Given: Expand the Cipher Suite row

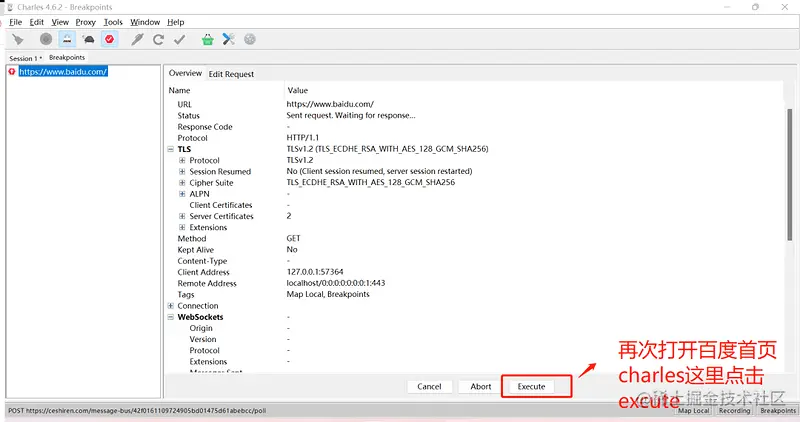Looking at the screenshot, I should point(182,183).
